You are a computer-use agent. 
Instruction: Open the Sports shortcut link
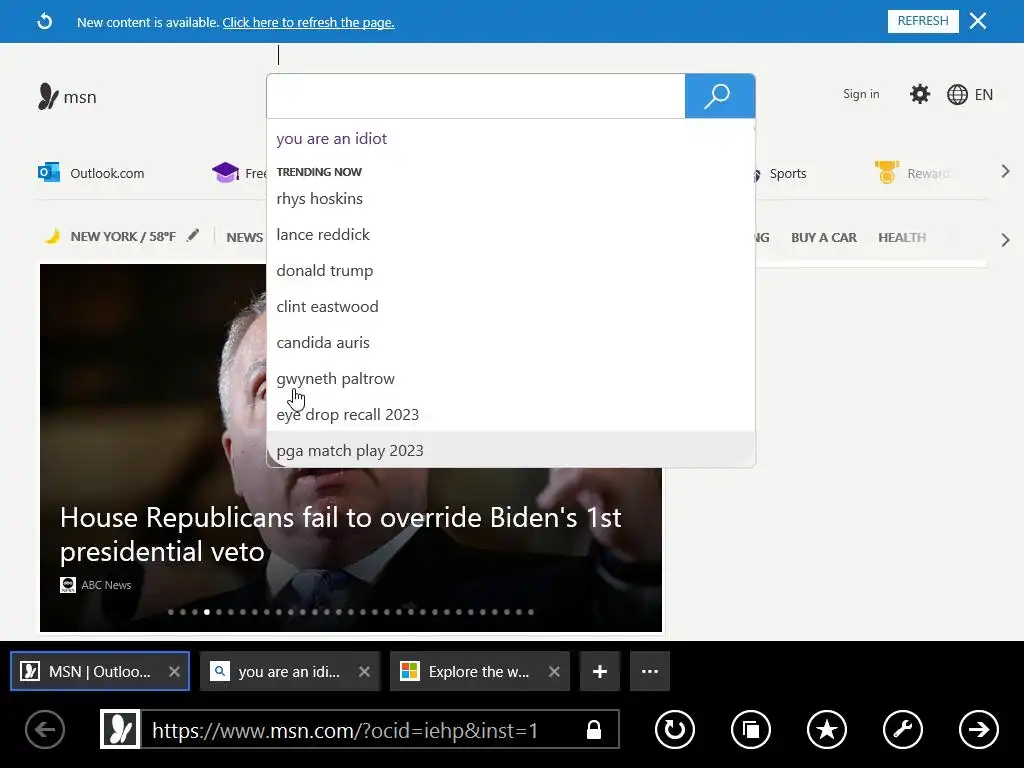click(x=788, y=174)
